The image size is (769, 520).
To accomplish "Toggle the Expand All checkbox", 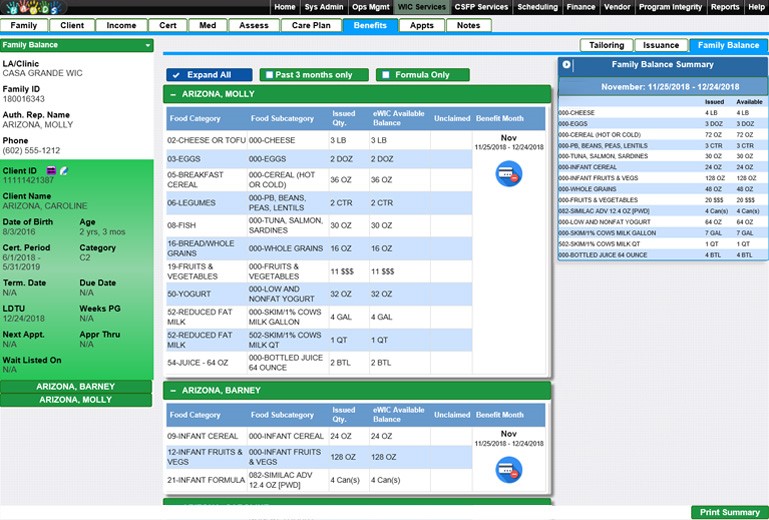I will pyautogui.click(x=176, y=75).
